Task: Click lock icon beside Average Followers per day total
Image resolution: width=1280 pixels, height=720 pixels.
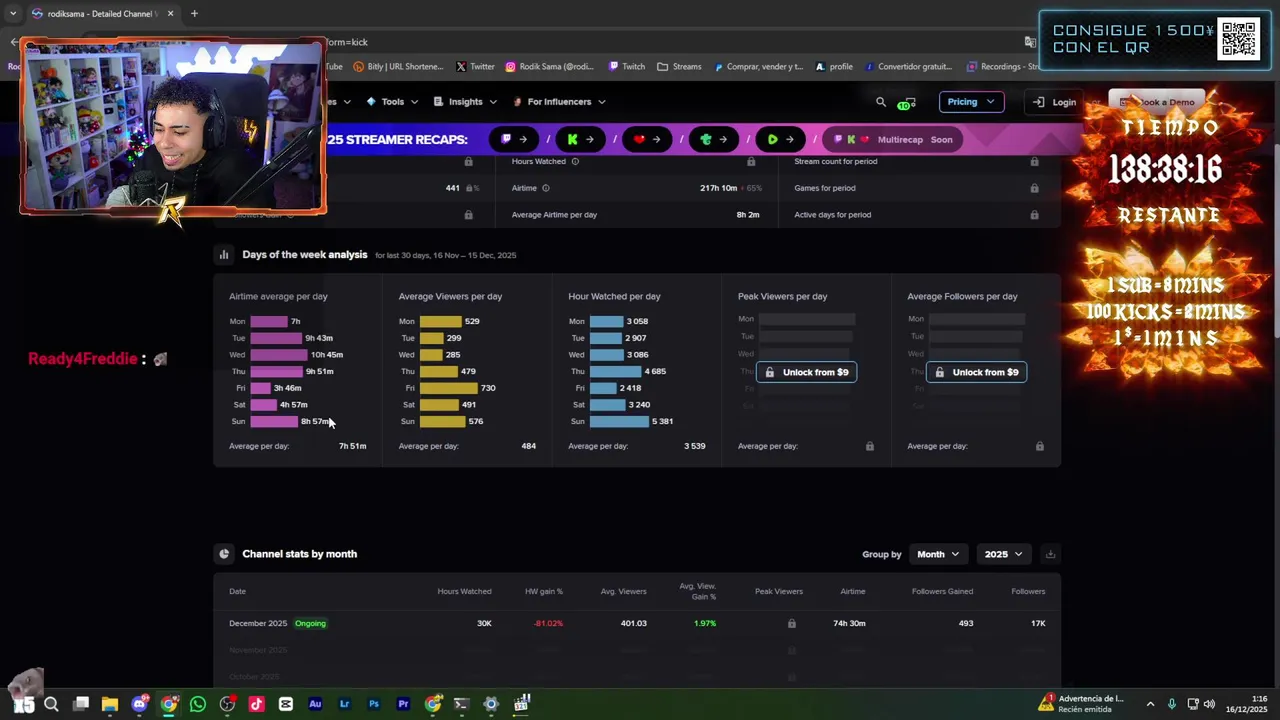Action: [1040, 446]
